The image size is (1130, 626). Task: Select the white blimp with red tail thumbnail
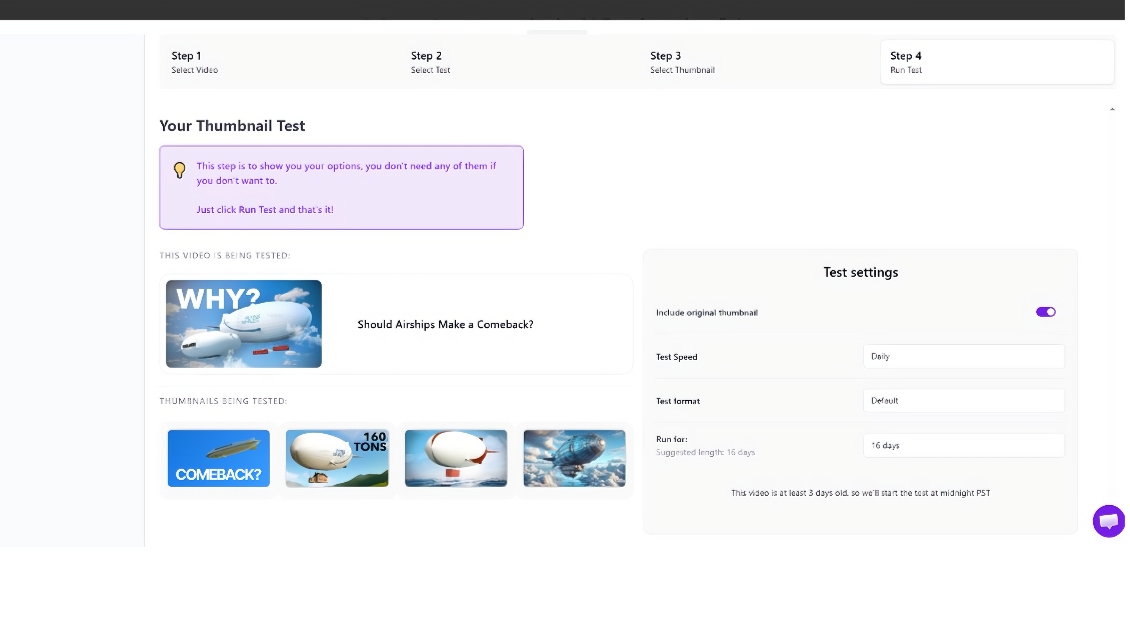click(456, 458)
